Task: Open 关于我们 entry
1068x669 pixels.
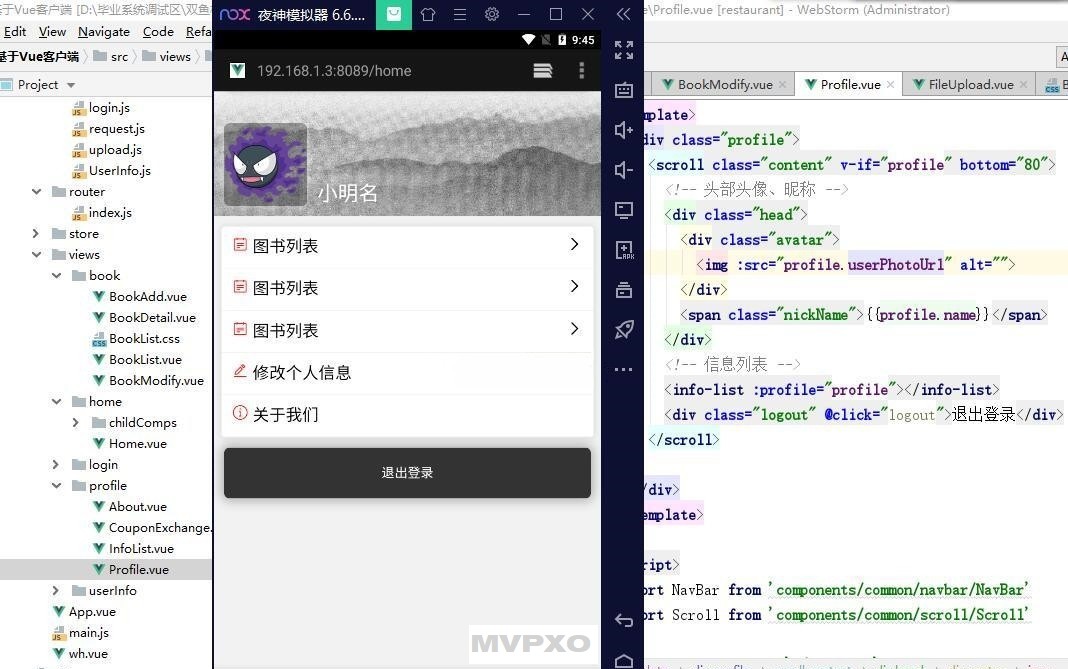Action: point(407,414)
